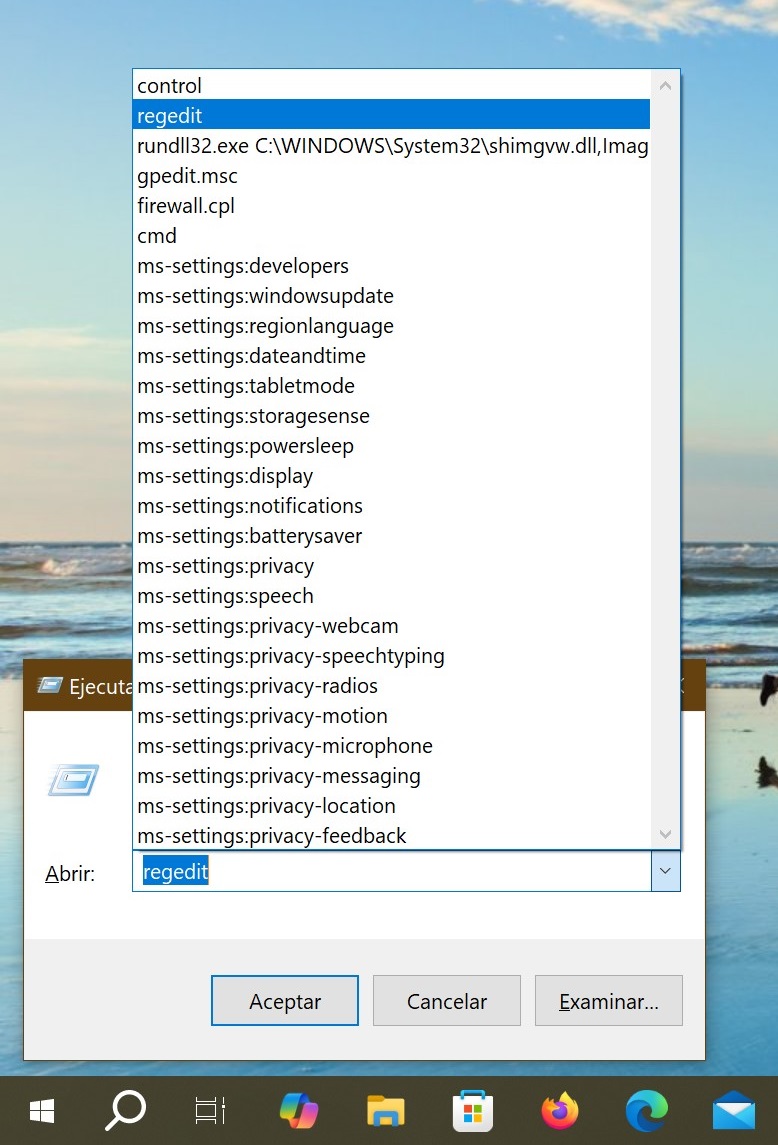Choose ms-settings:storagesense entry
The height and width of the screenshot is (1145, 778).
pyautogui.click(x=392, y=415)
